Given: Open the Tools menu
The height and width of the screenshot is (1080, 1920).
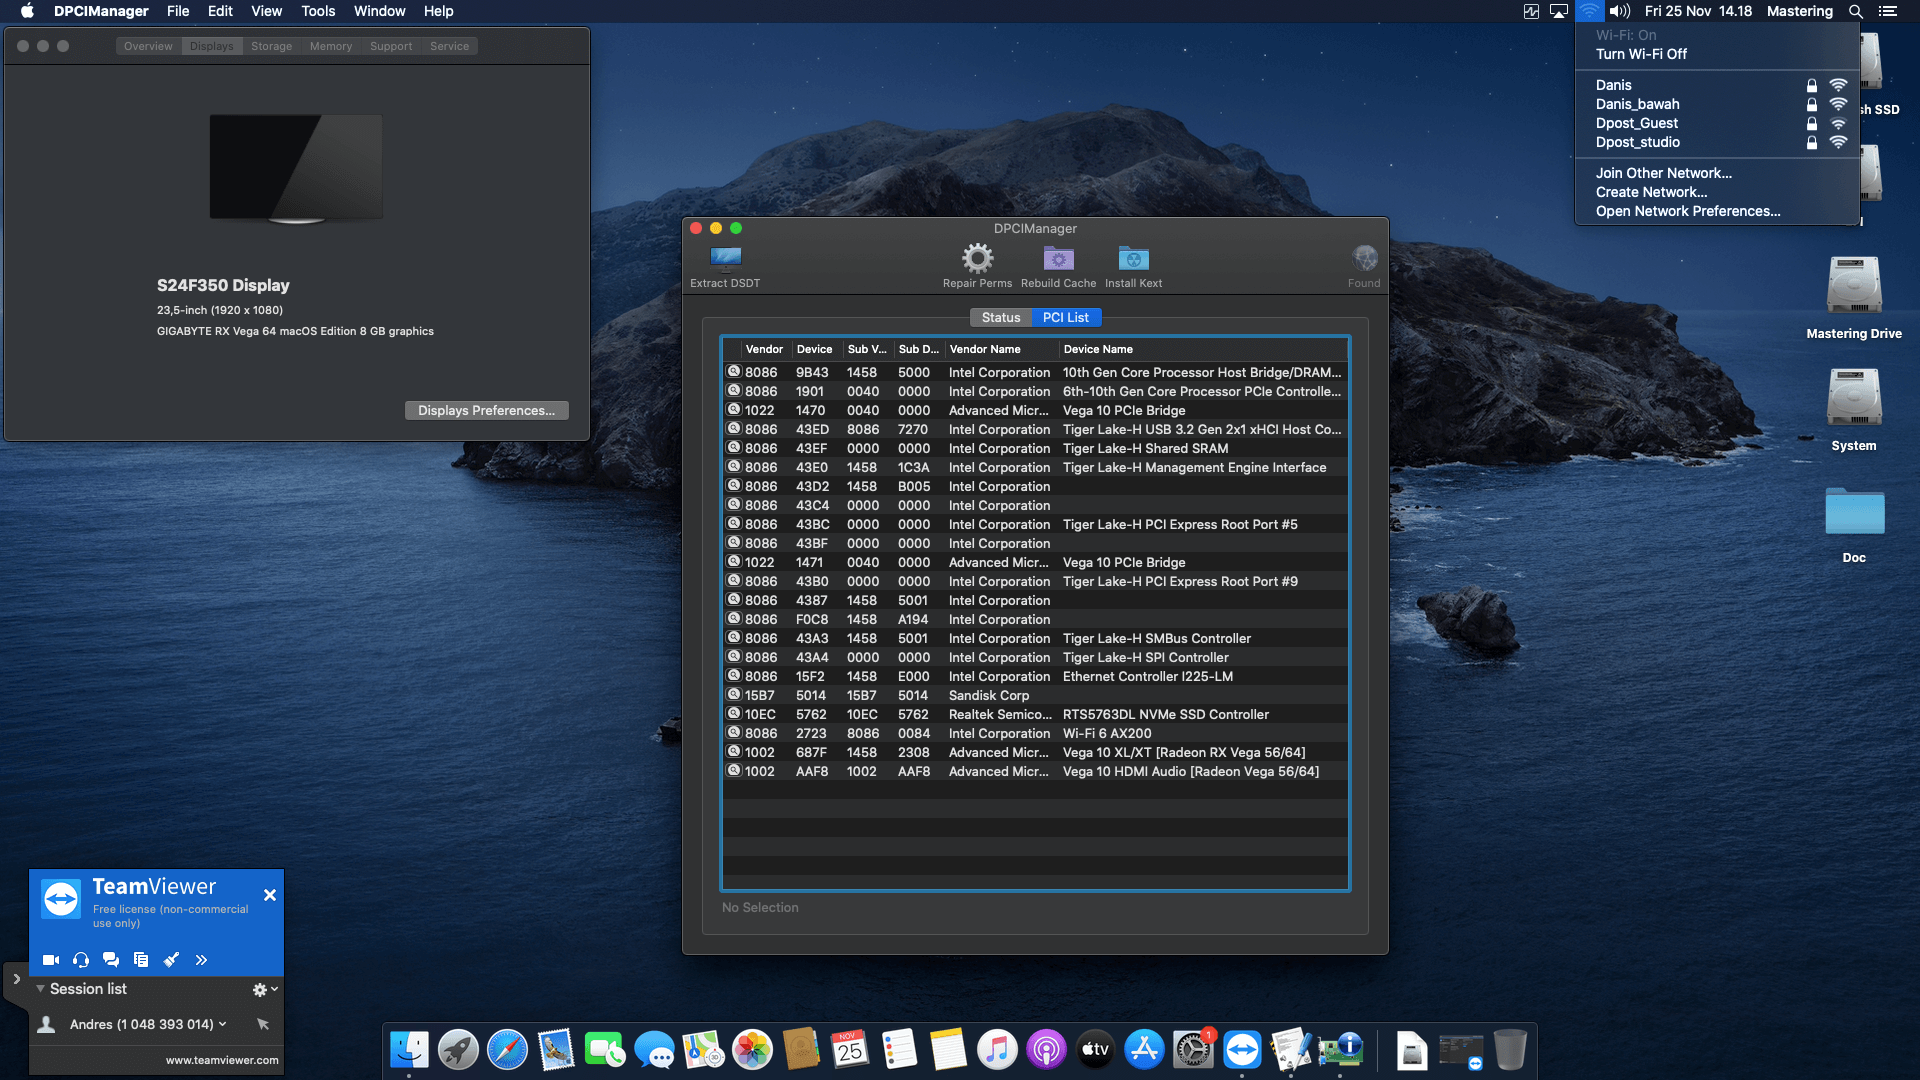Looking at the screenshot, I should coord(318,11).
